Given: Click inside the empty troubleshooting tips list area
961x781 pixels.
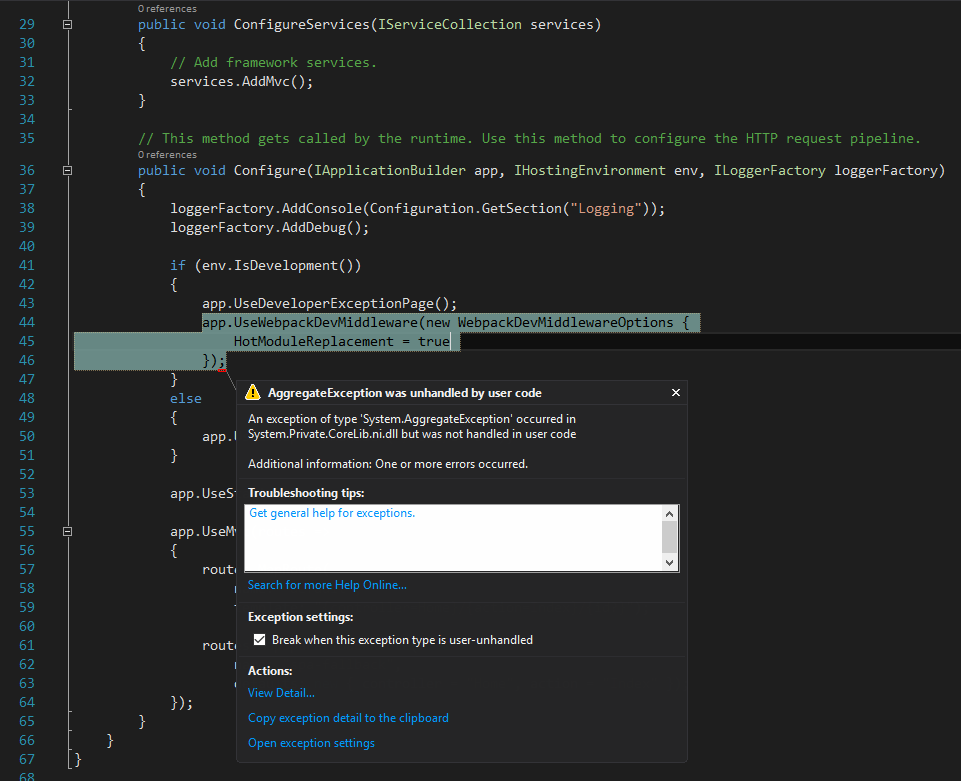Looking at the screenshot, I should [450, 548].
